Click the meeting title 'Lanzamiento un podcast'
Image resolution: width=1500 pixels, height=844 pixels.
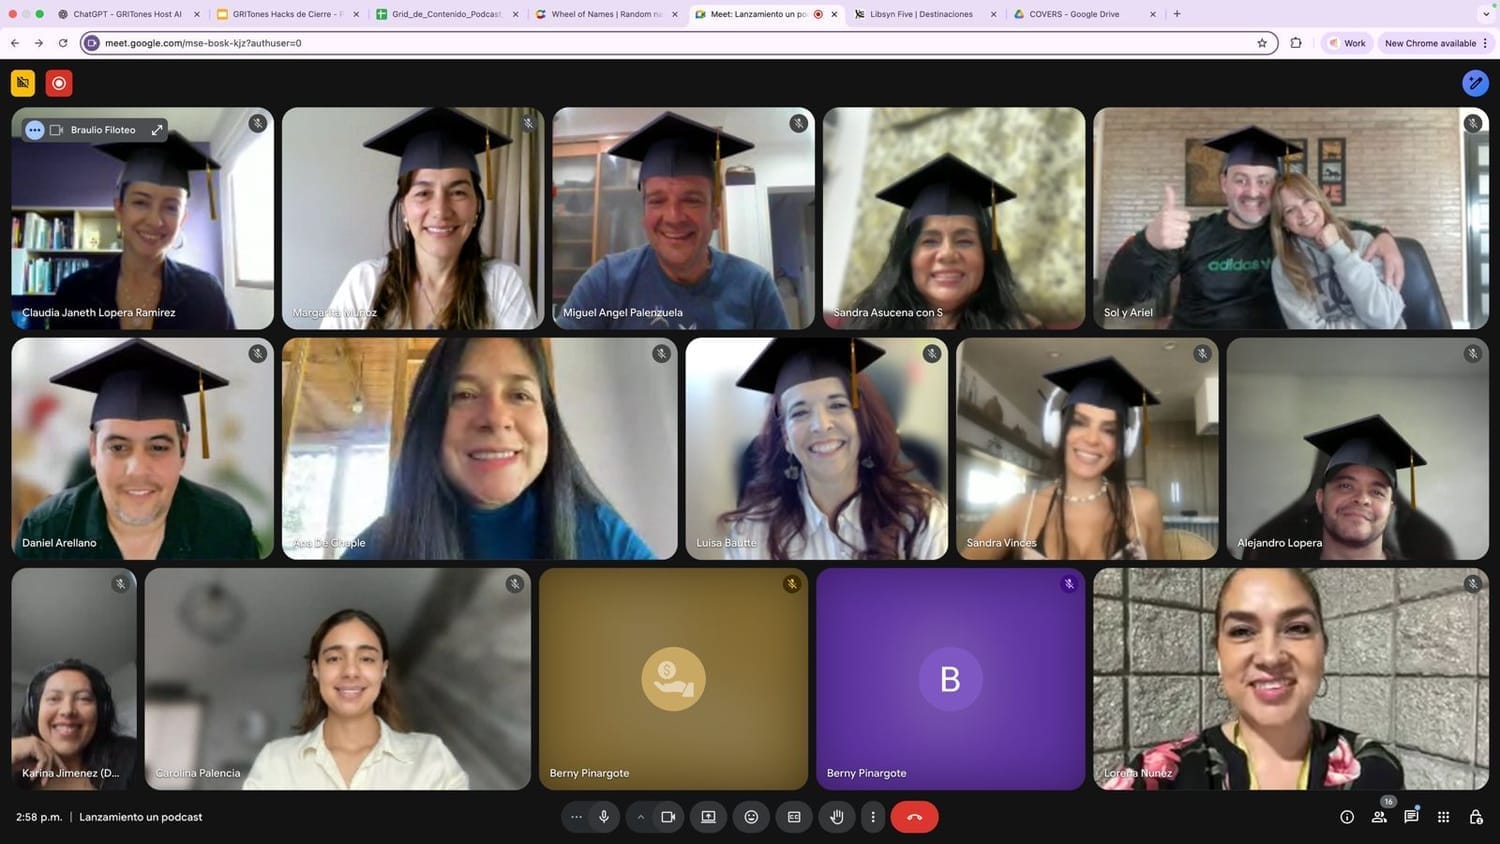[x=141, y=817]
